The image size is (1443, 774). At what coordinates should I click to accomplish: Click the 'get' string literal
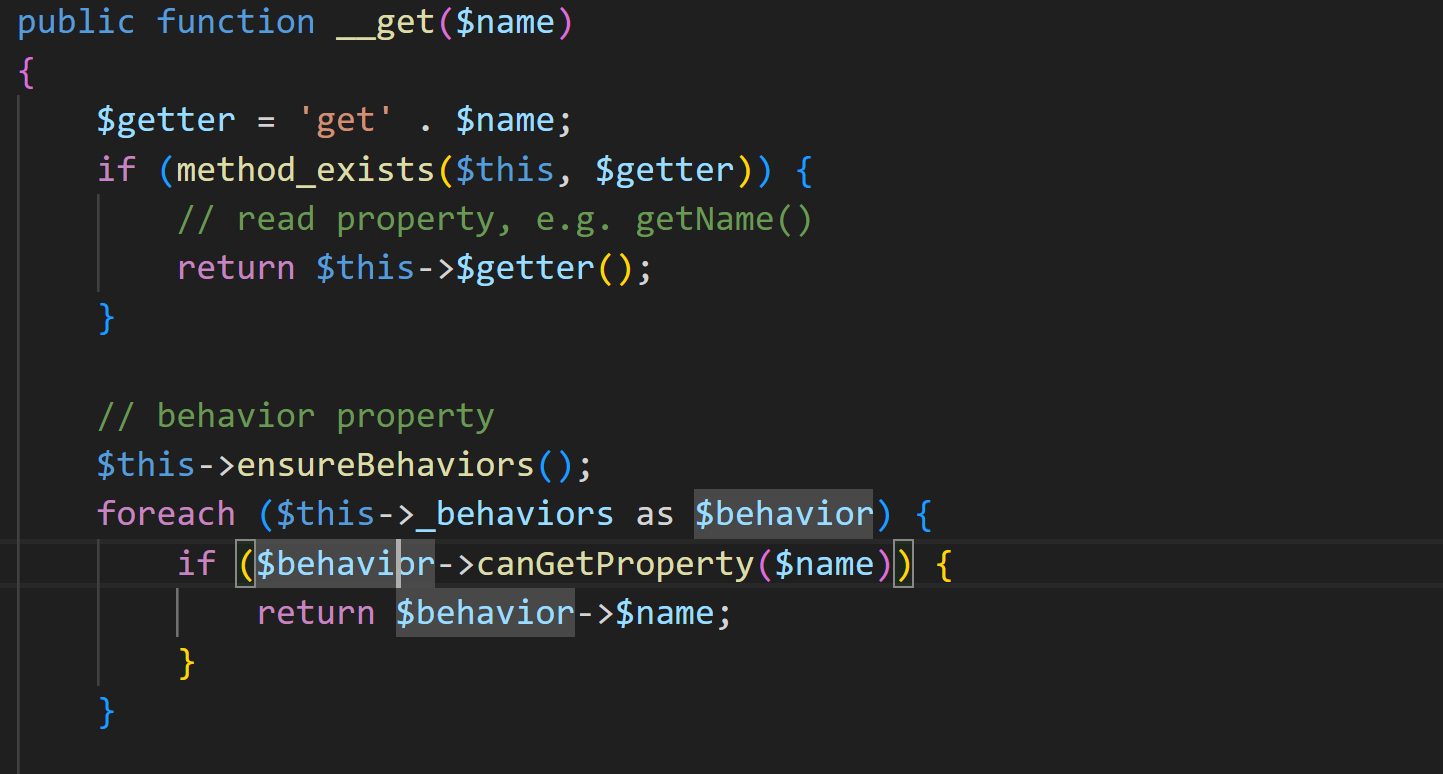tap(346, 121)
